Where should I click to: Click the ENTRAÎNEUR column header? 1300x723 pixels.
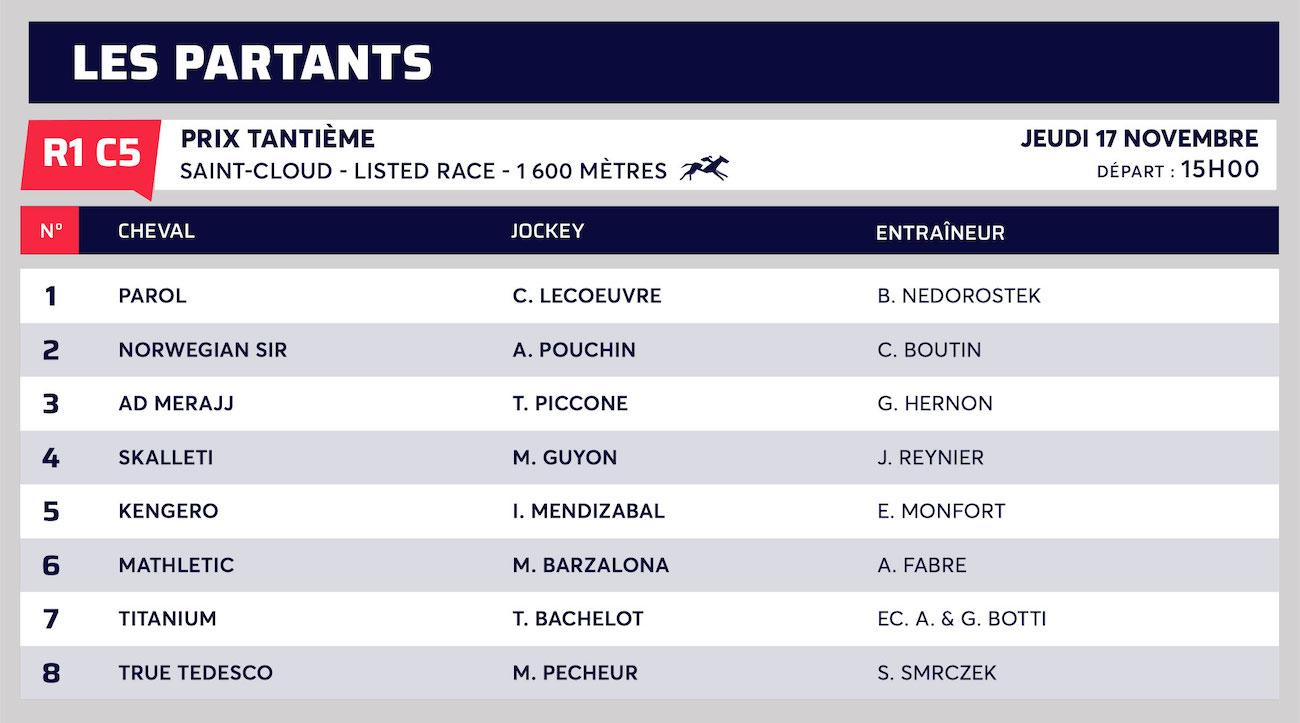[x=940, y=233]
